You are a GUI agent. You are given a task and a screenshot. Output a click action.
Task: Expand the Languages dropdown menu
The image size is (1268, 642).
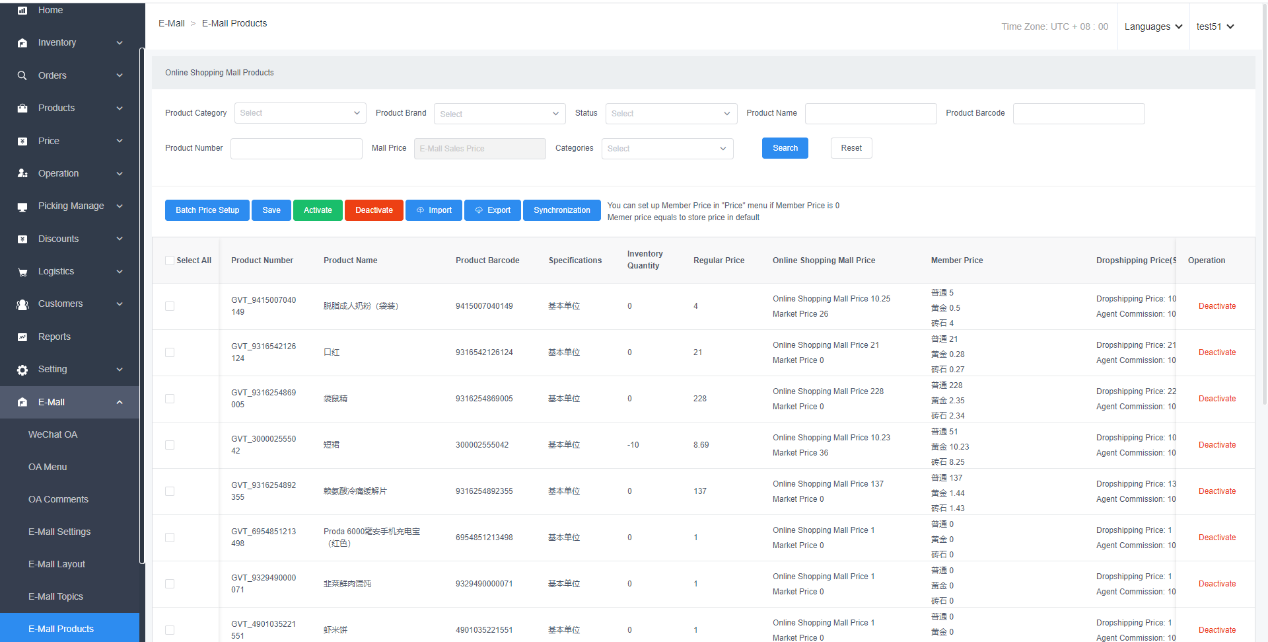click(x=1152, y=27)
